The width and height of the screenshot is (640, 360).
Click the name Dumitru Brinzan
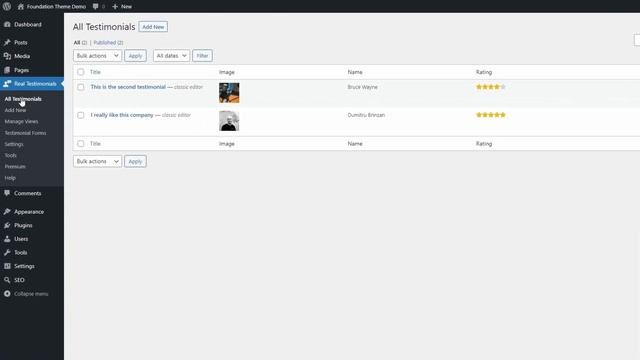coord(366,115)
